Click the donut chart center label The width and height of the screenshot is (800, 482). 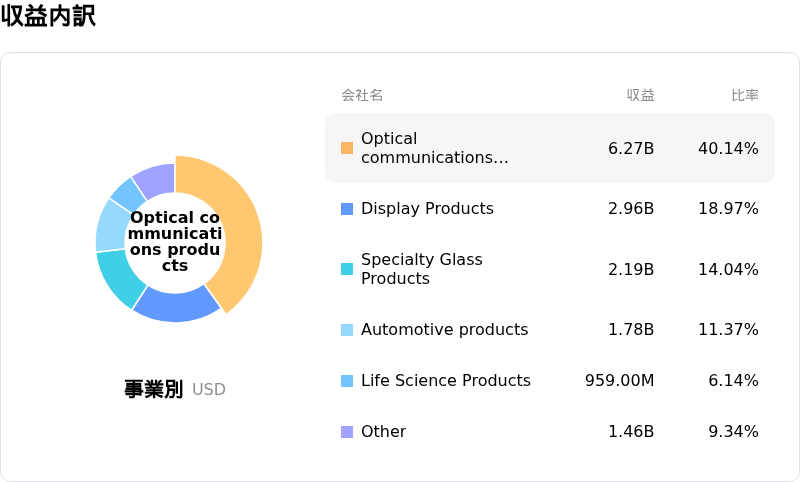coord(175,241)
